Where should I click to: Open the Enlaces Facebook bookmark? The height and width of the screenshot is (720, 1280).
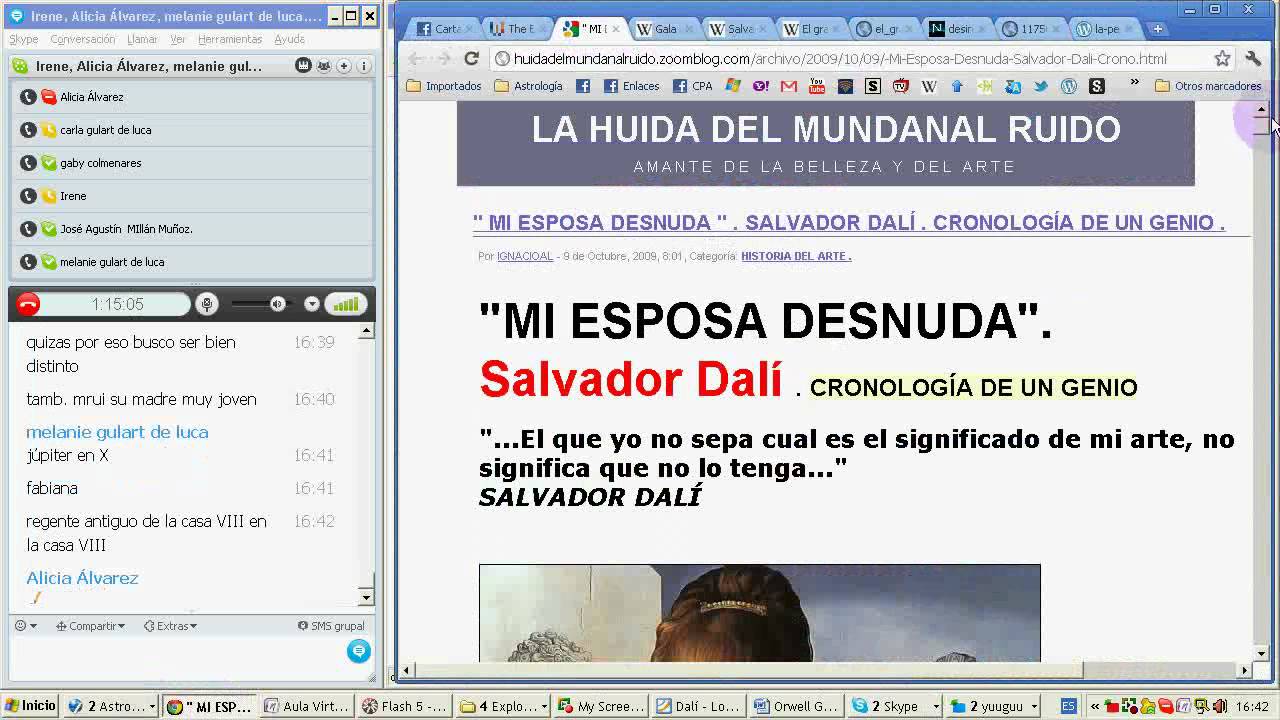[631, 86]
